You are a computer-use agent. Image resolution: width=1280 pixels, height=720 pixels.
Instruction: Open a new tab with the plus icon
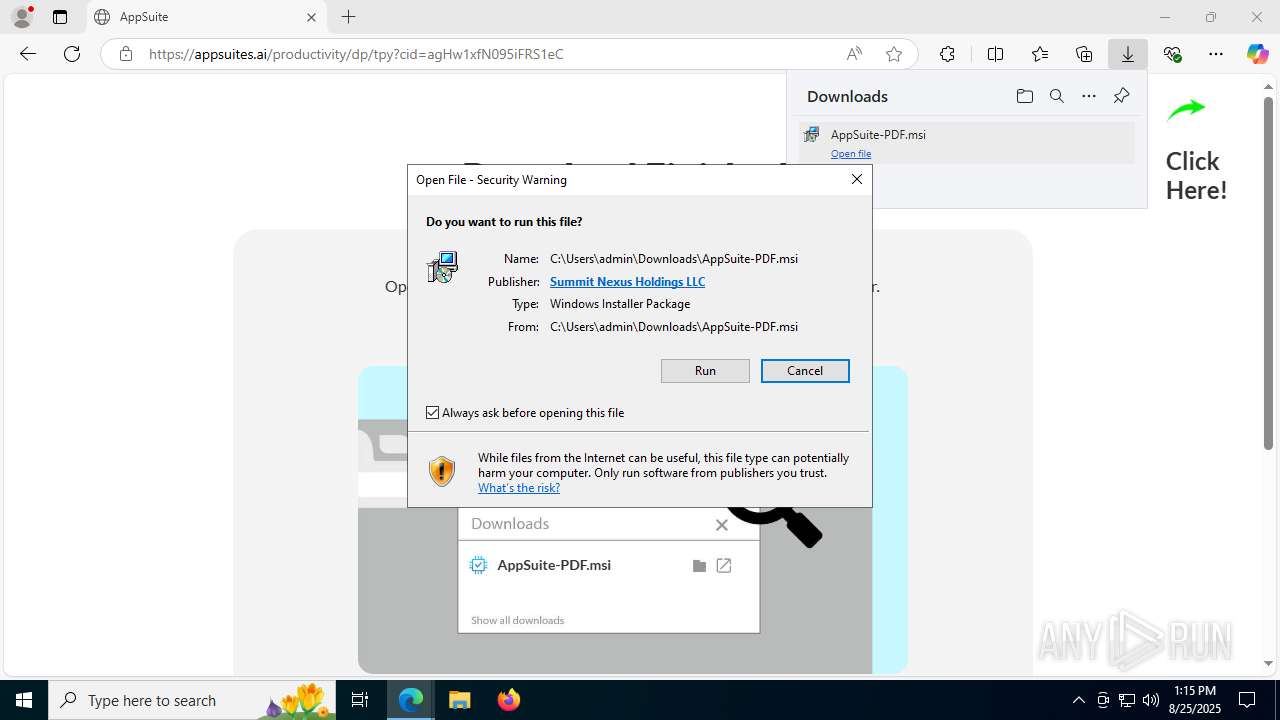click(x=348, y=17)
